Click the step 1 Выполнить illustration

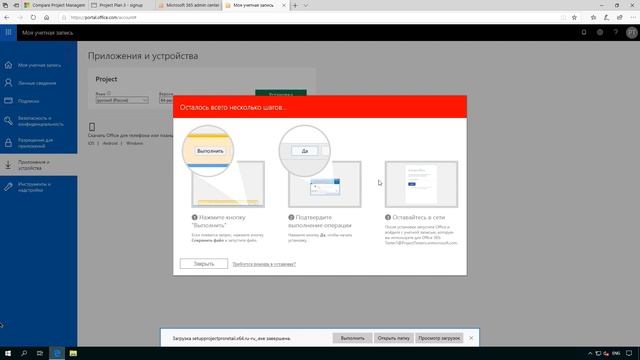point(224,166)
